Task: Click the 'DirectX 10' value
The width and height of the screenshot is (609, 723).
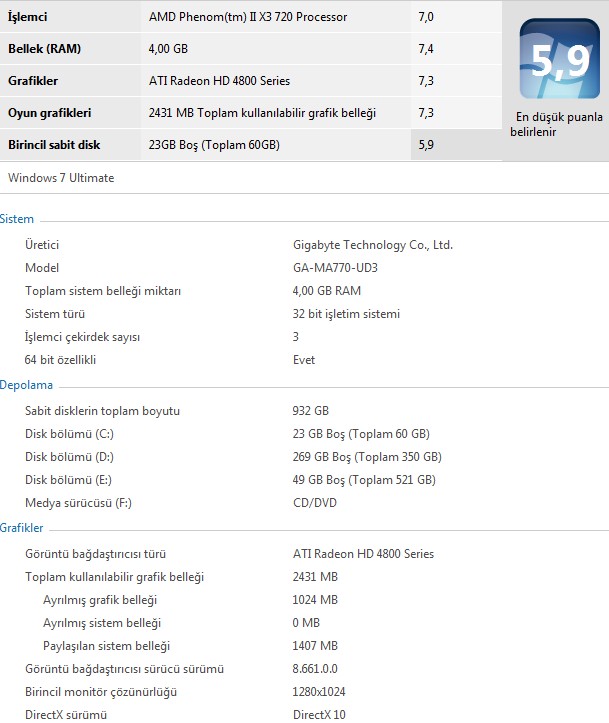Action: pyautogui.click(x=319, y=715)
